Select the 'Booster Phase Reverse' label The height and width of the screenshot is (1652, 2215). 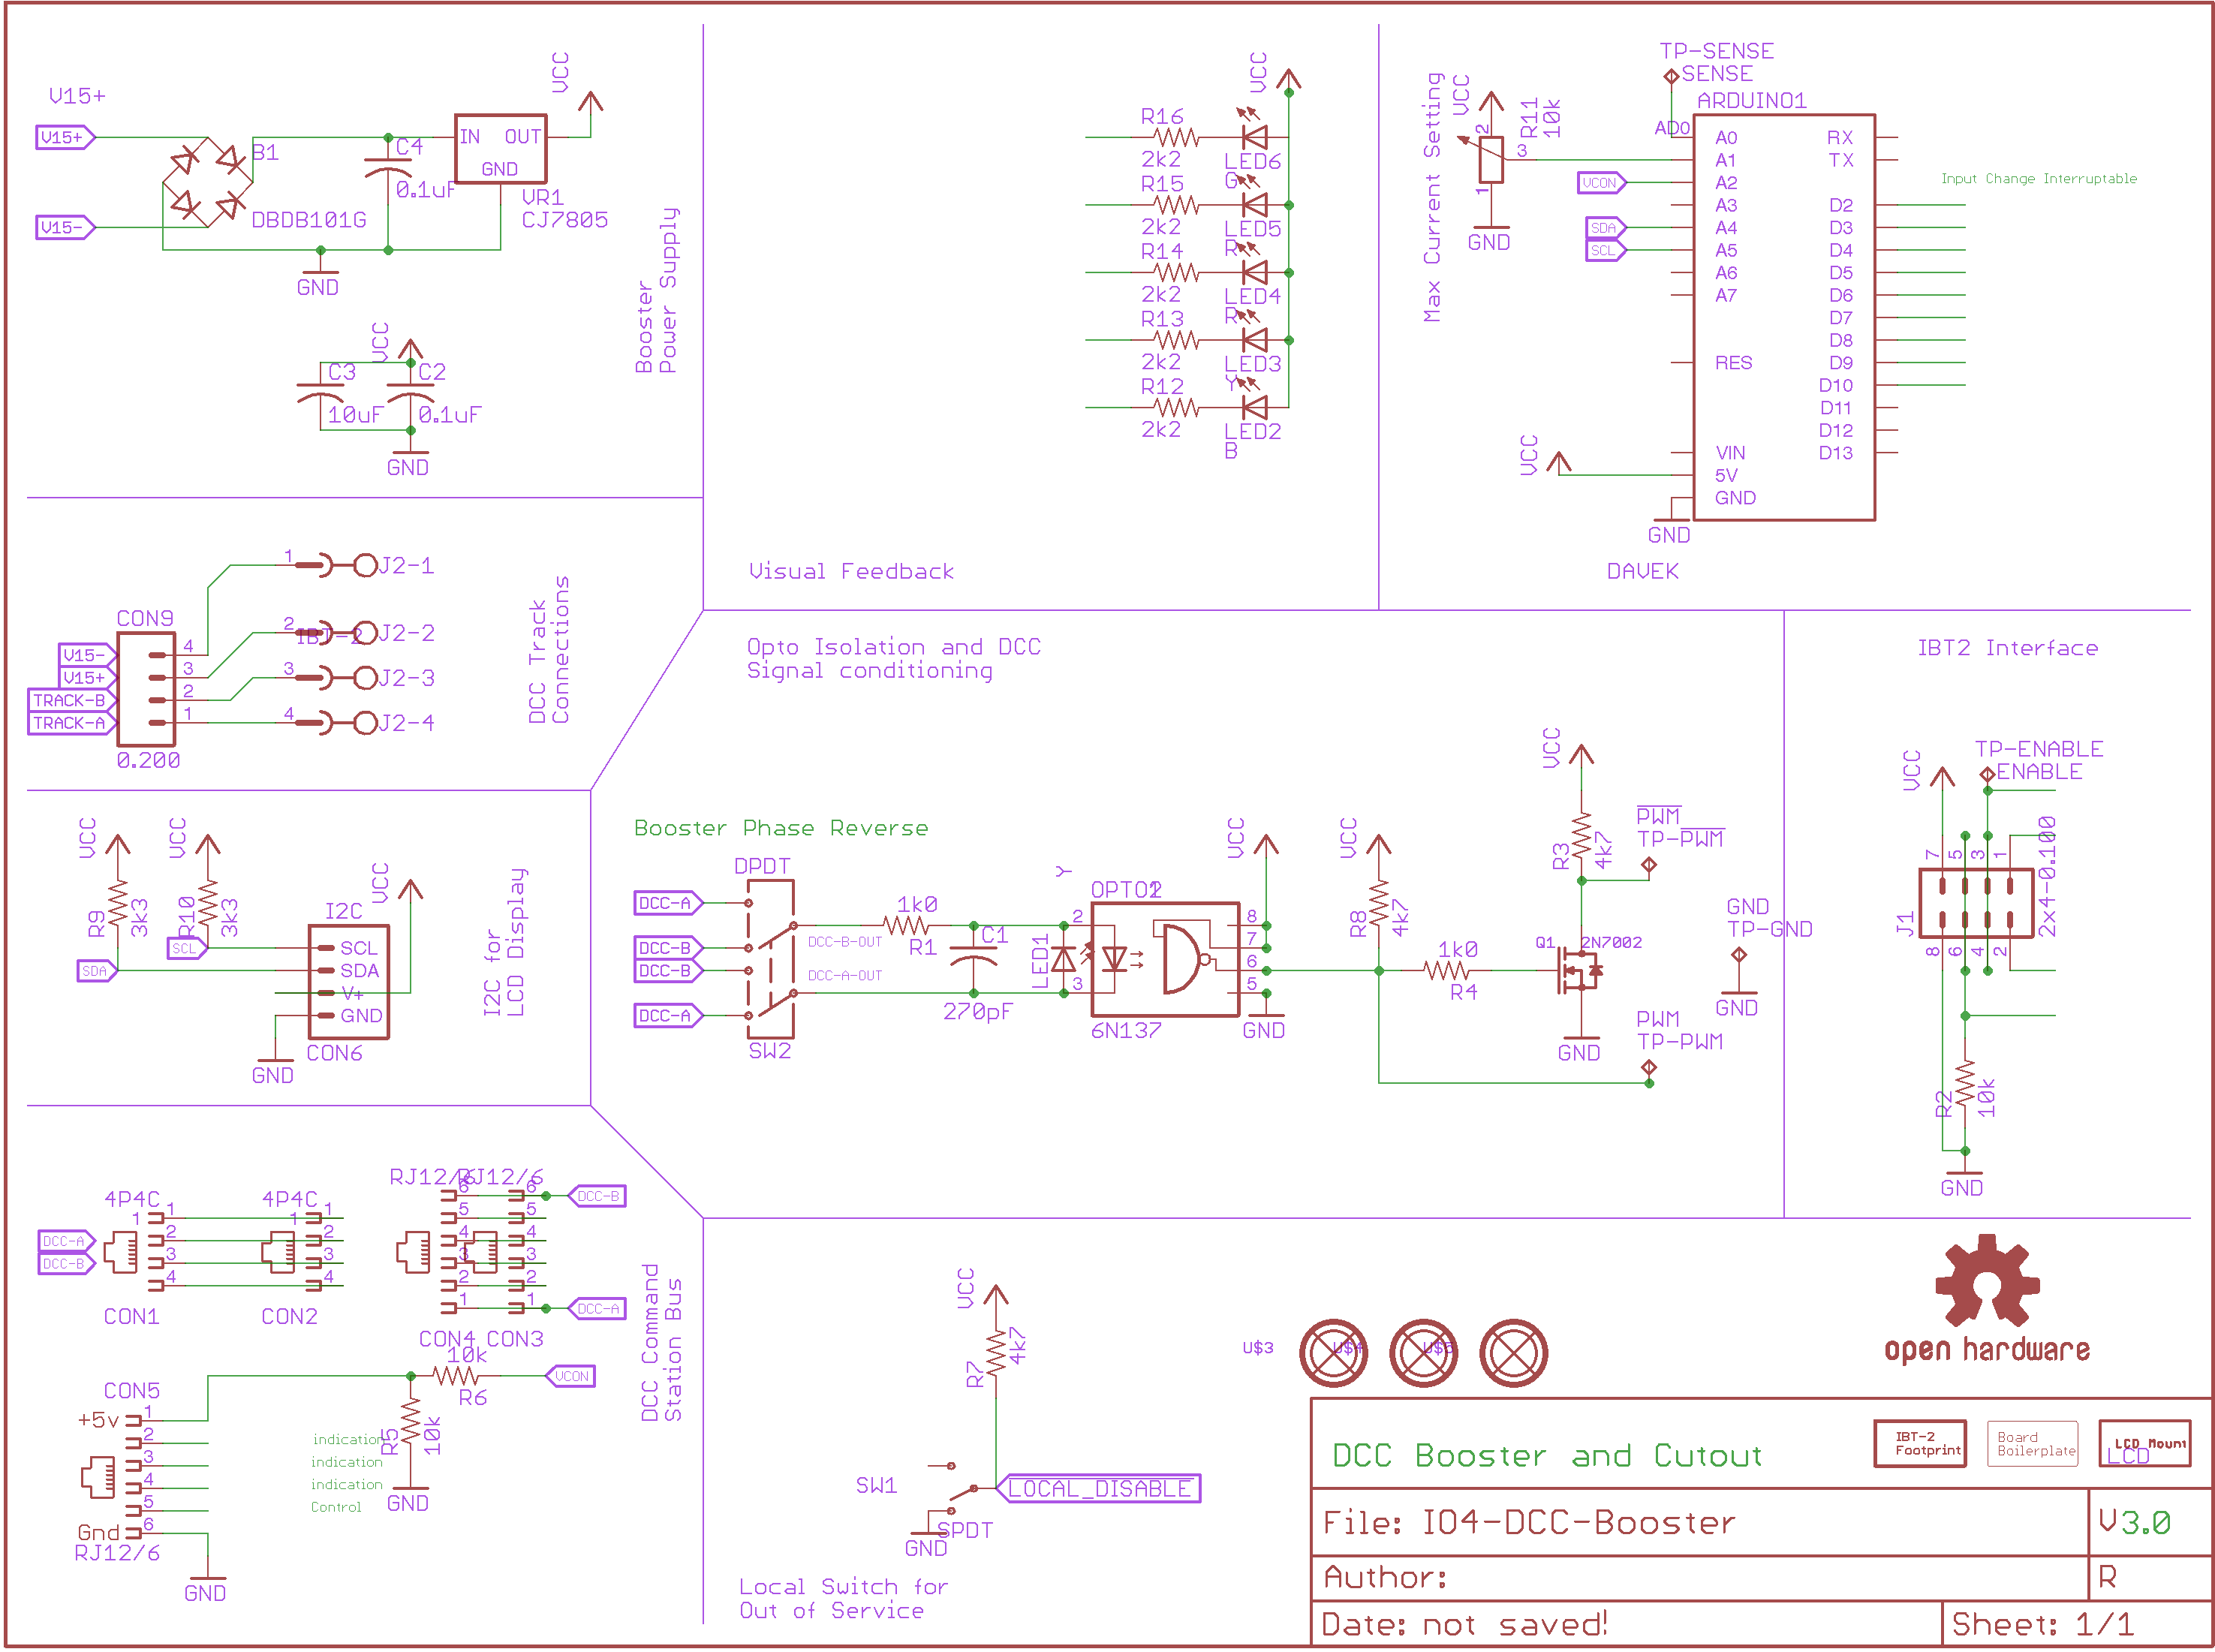[781, 828]
